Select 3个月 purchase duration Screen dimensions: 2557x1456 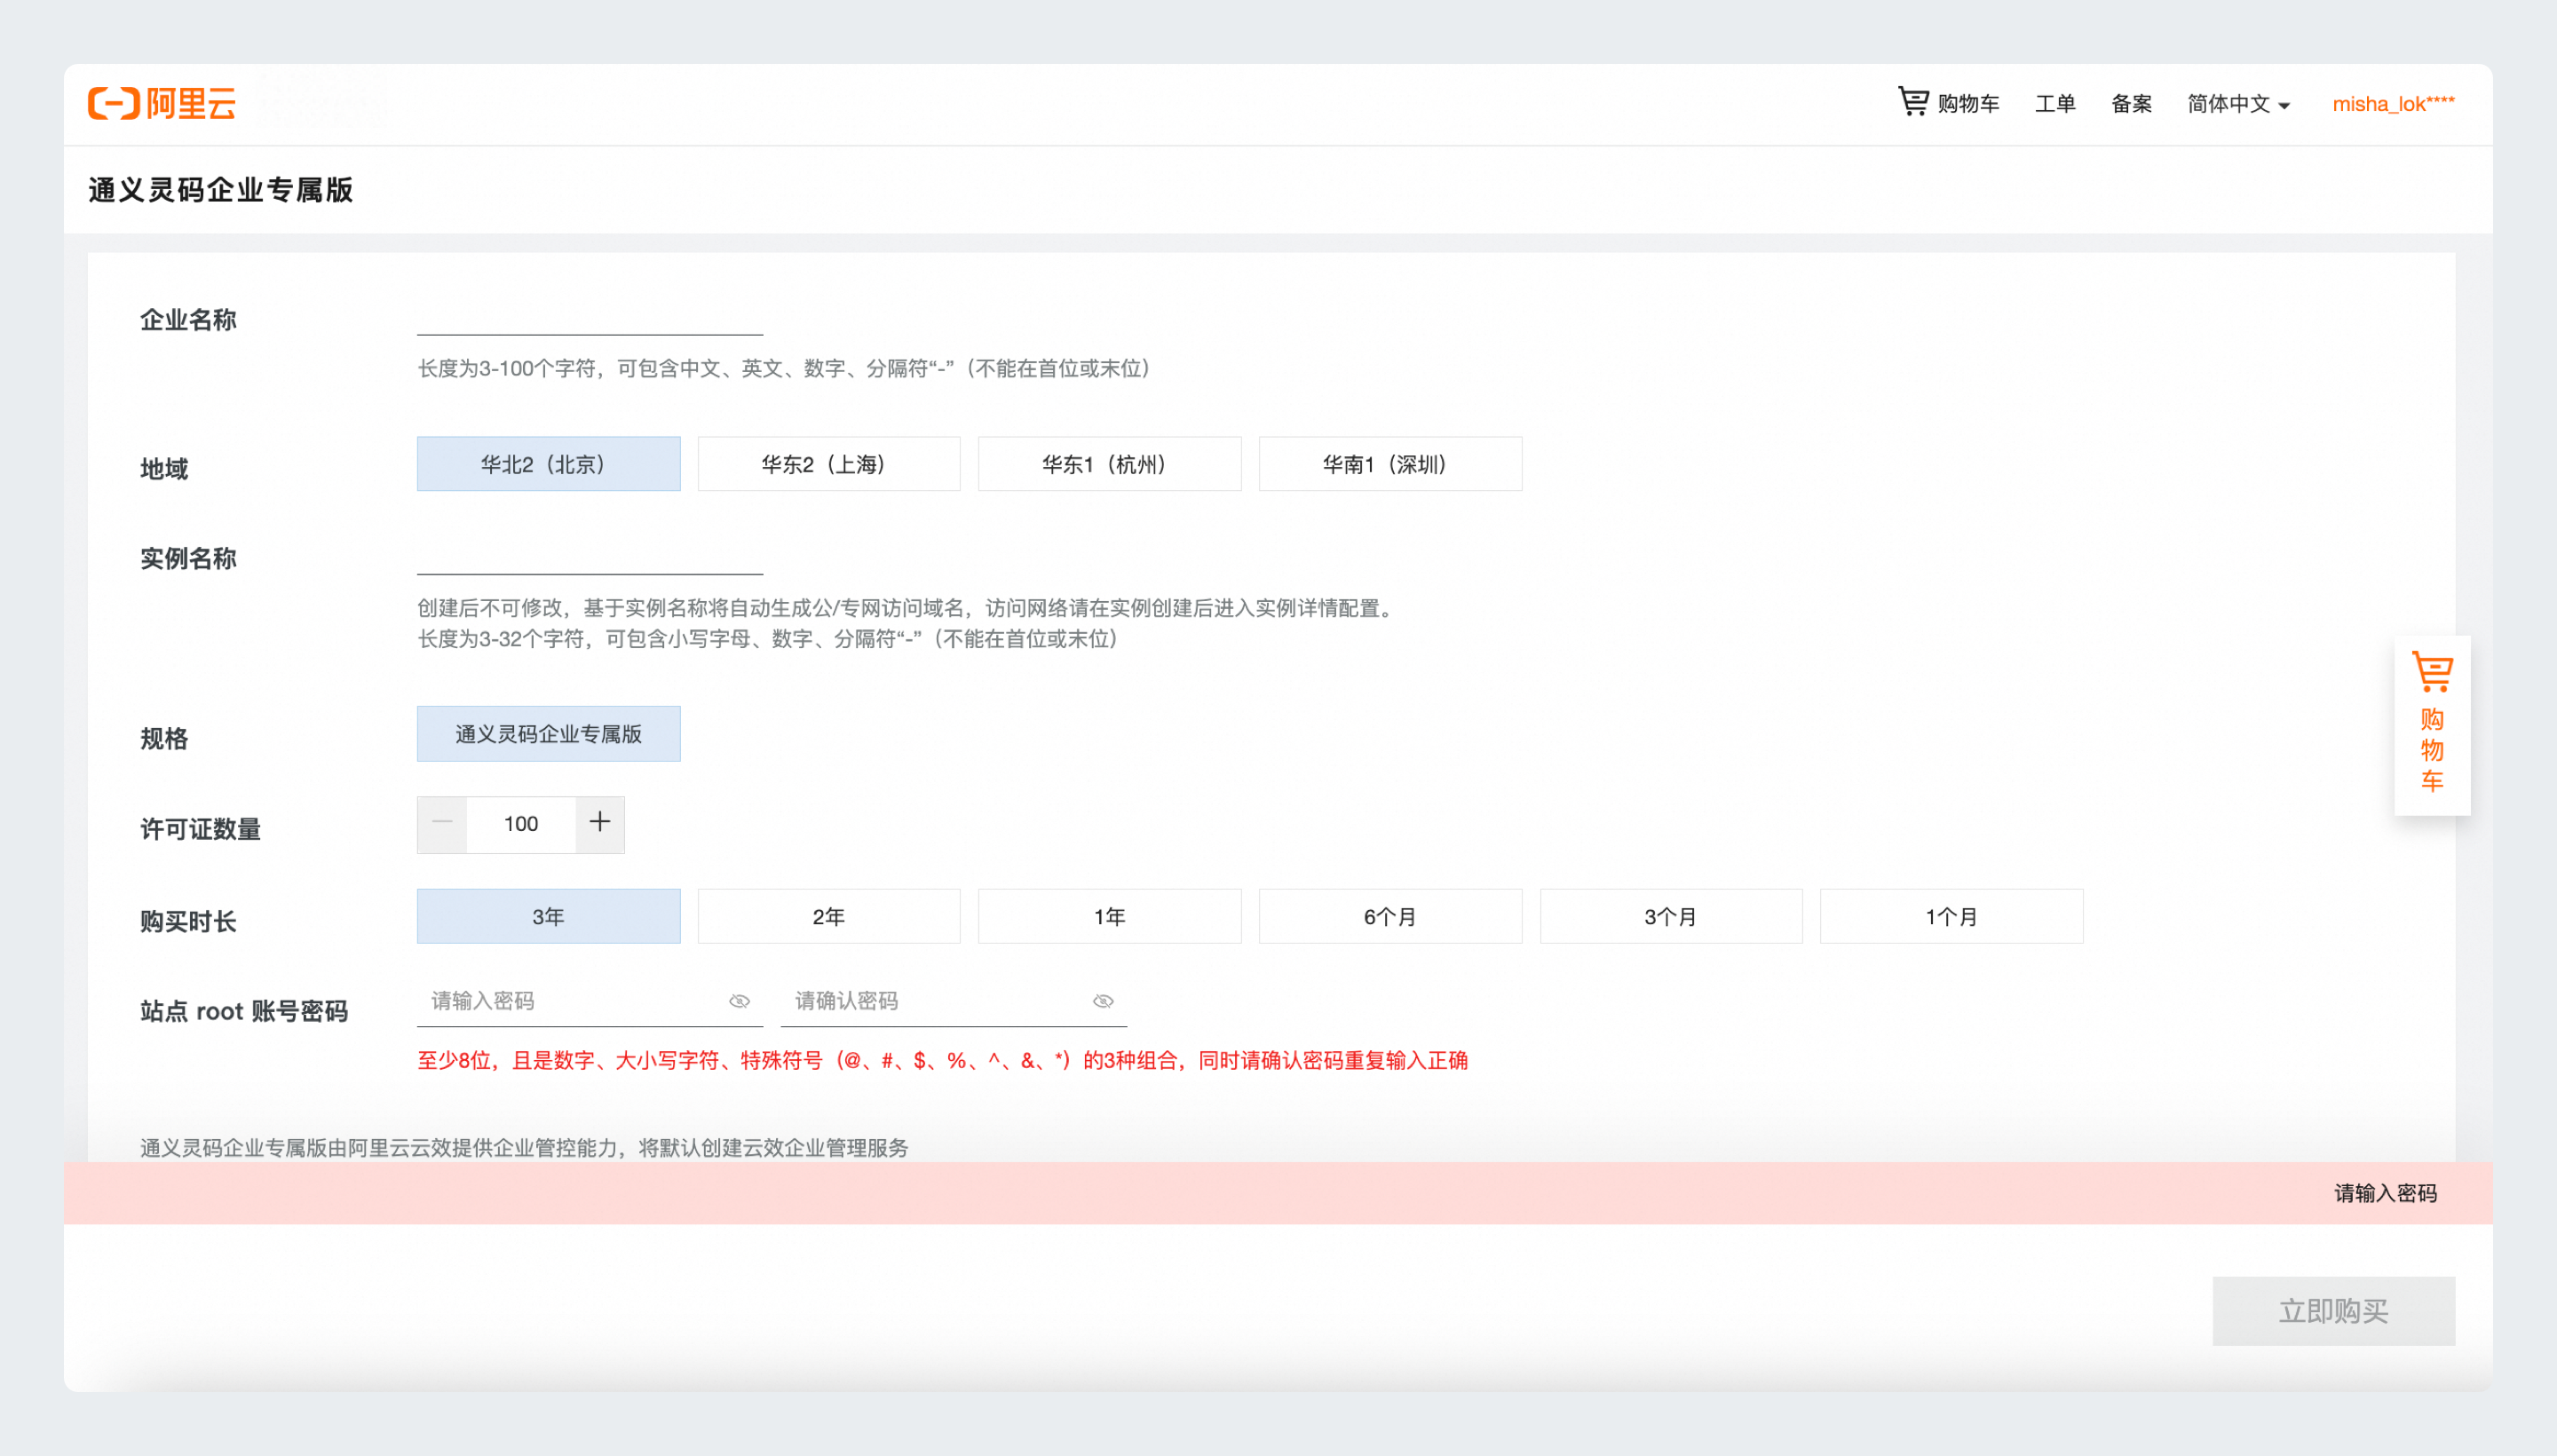point(1671,916)
